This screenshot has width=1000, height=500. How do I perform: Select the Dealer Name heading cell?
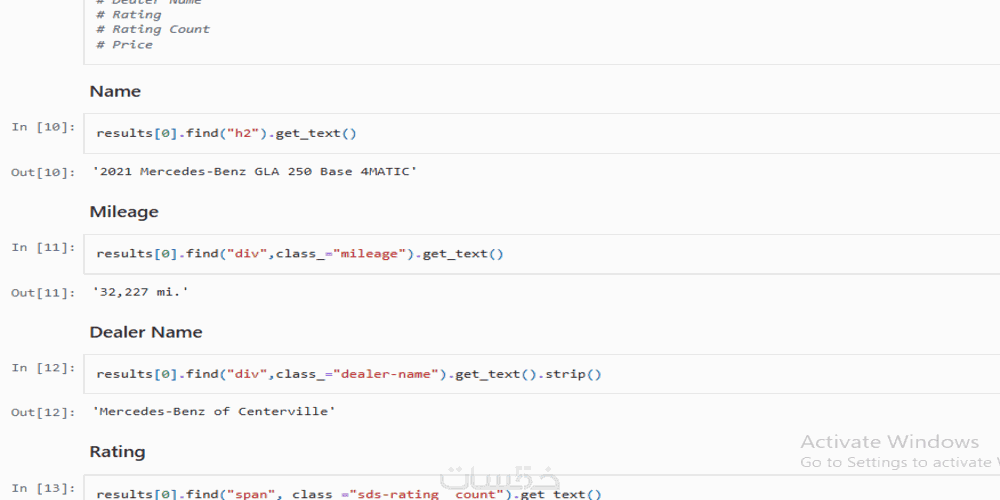[146, 332]
